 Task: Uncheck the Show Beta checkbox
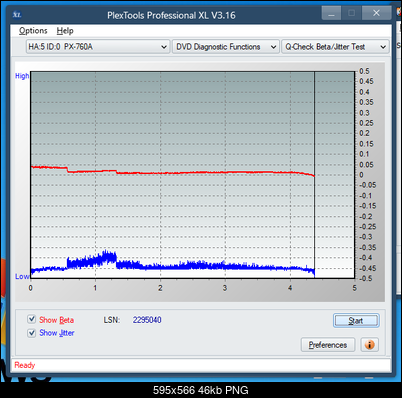click(32, 319)
